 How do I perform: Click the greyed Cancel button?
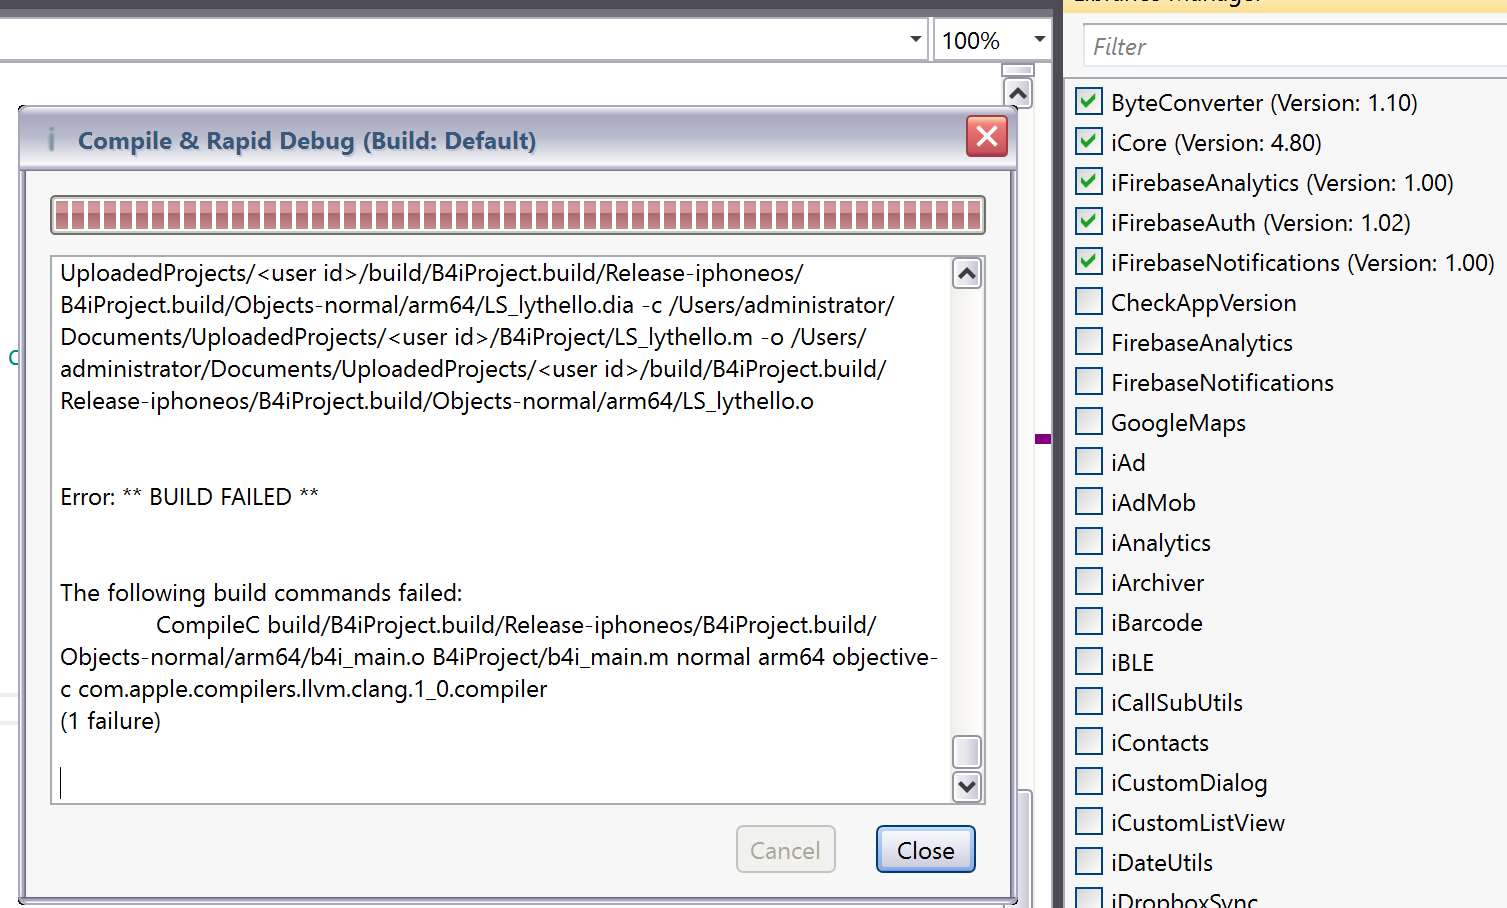(x=785, y=850)
